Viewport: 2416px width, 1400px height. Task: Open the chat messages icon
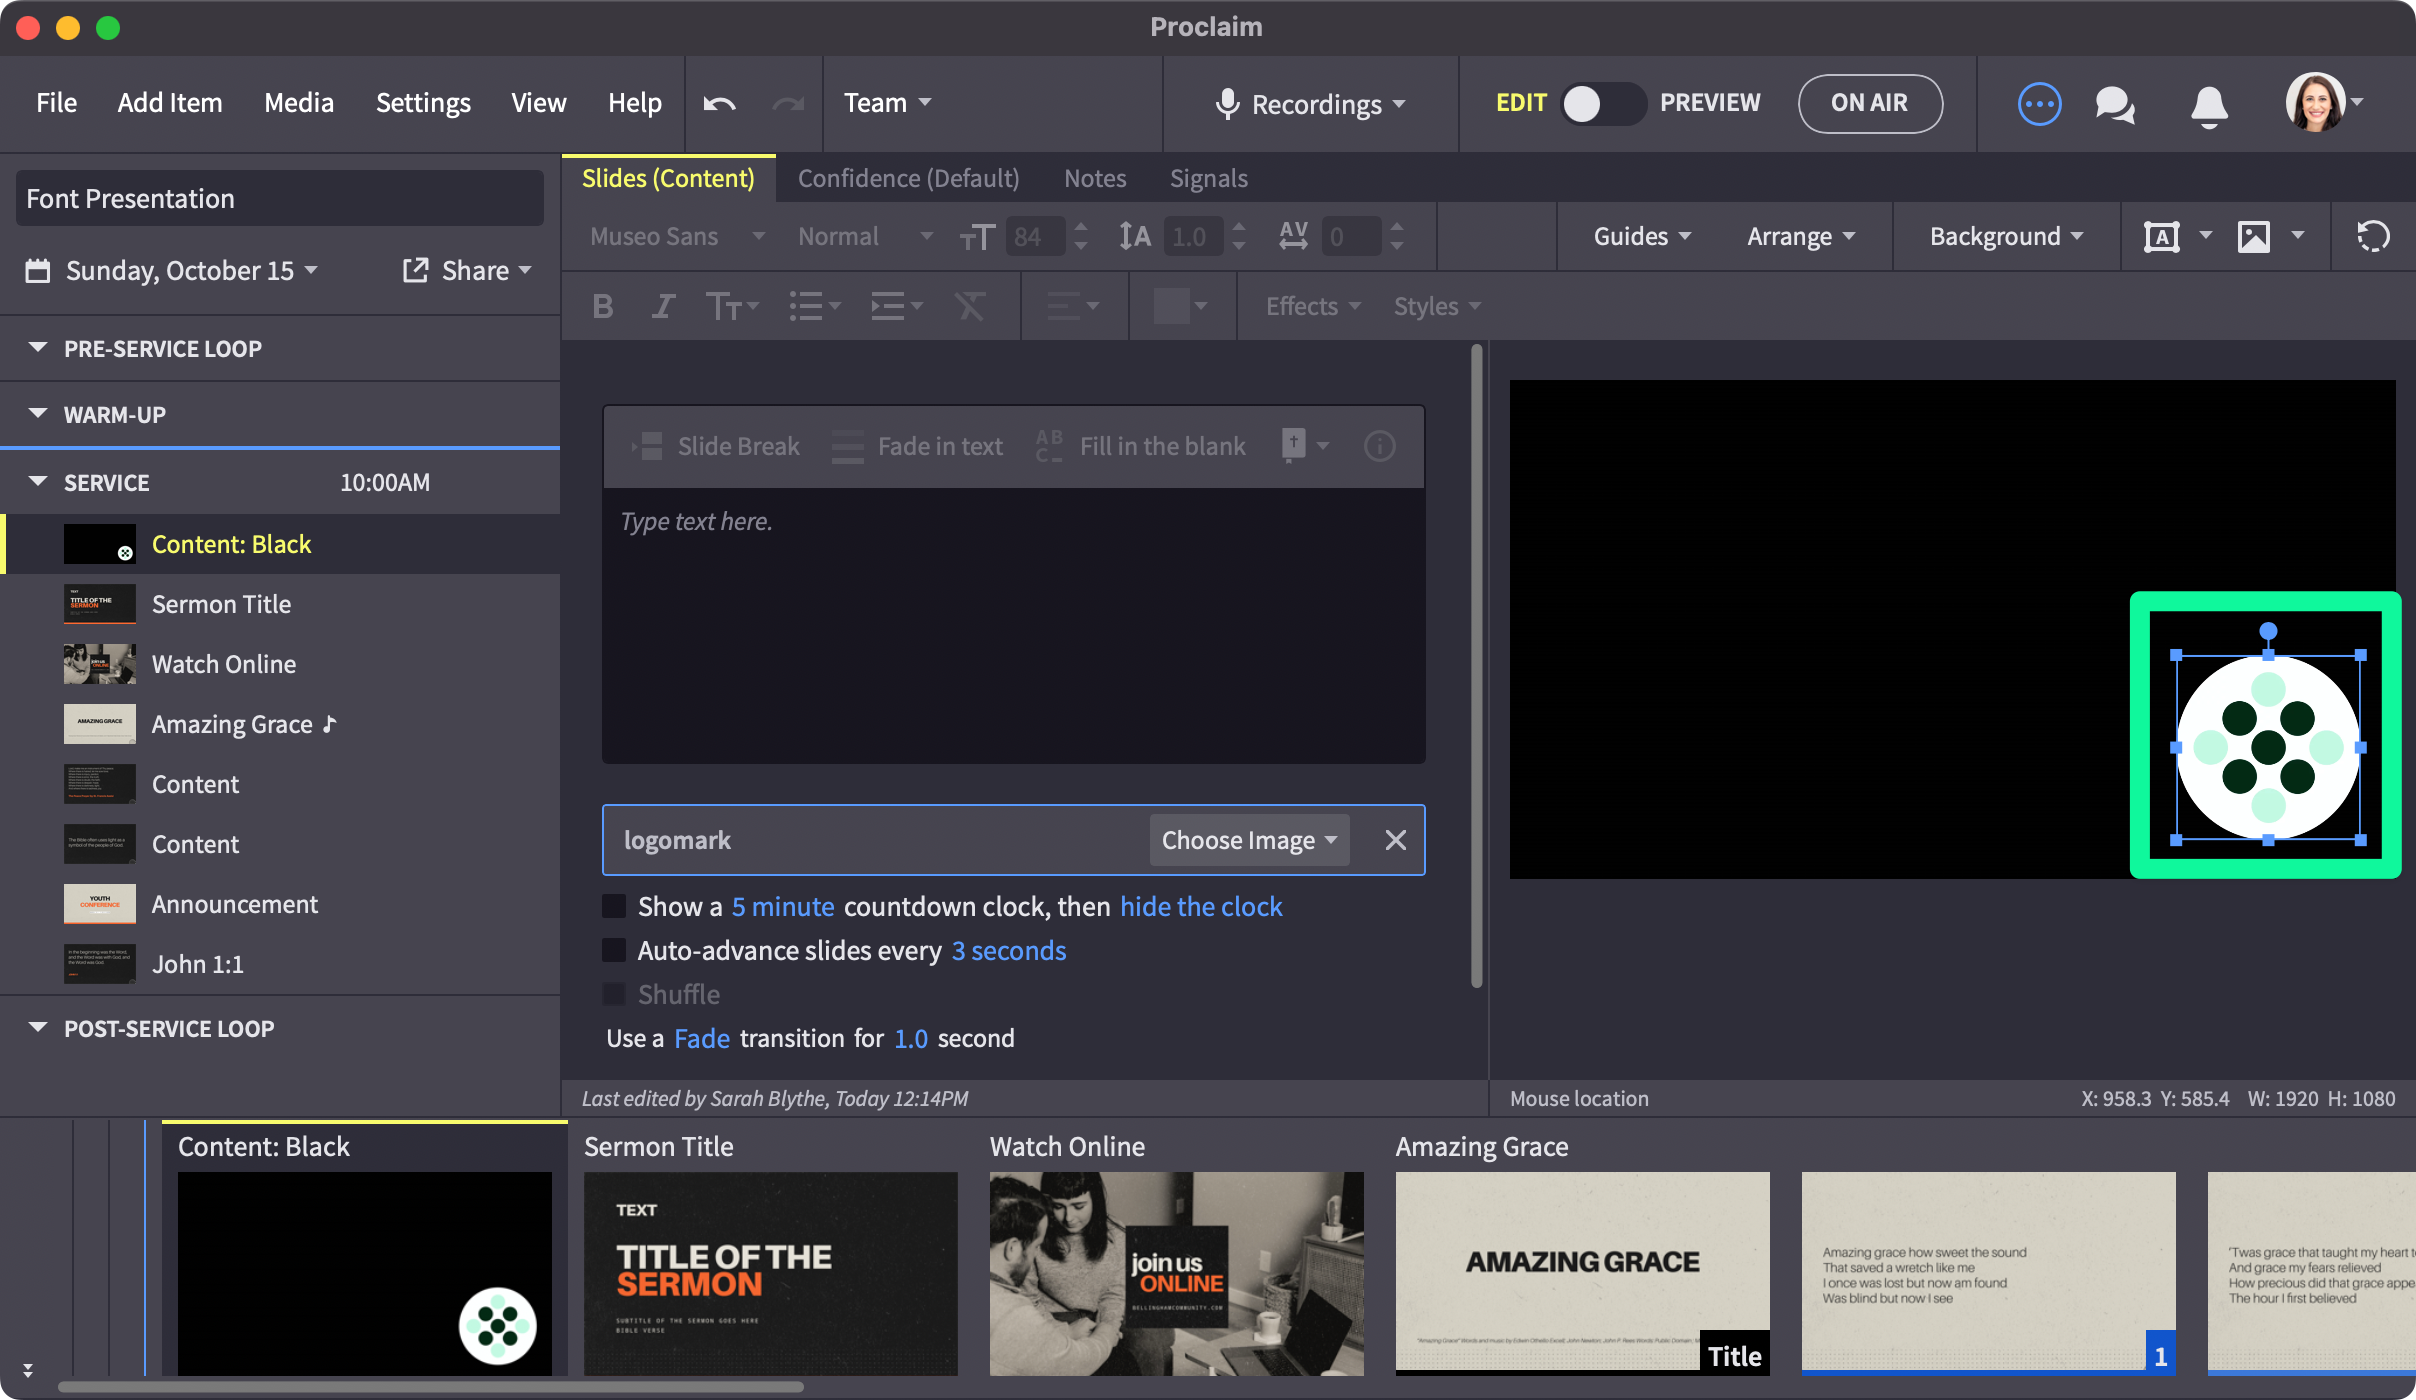point(2114,103)
